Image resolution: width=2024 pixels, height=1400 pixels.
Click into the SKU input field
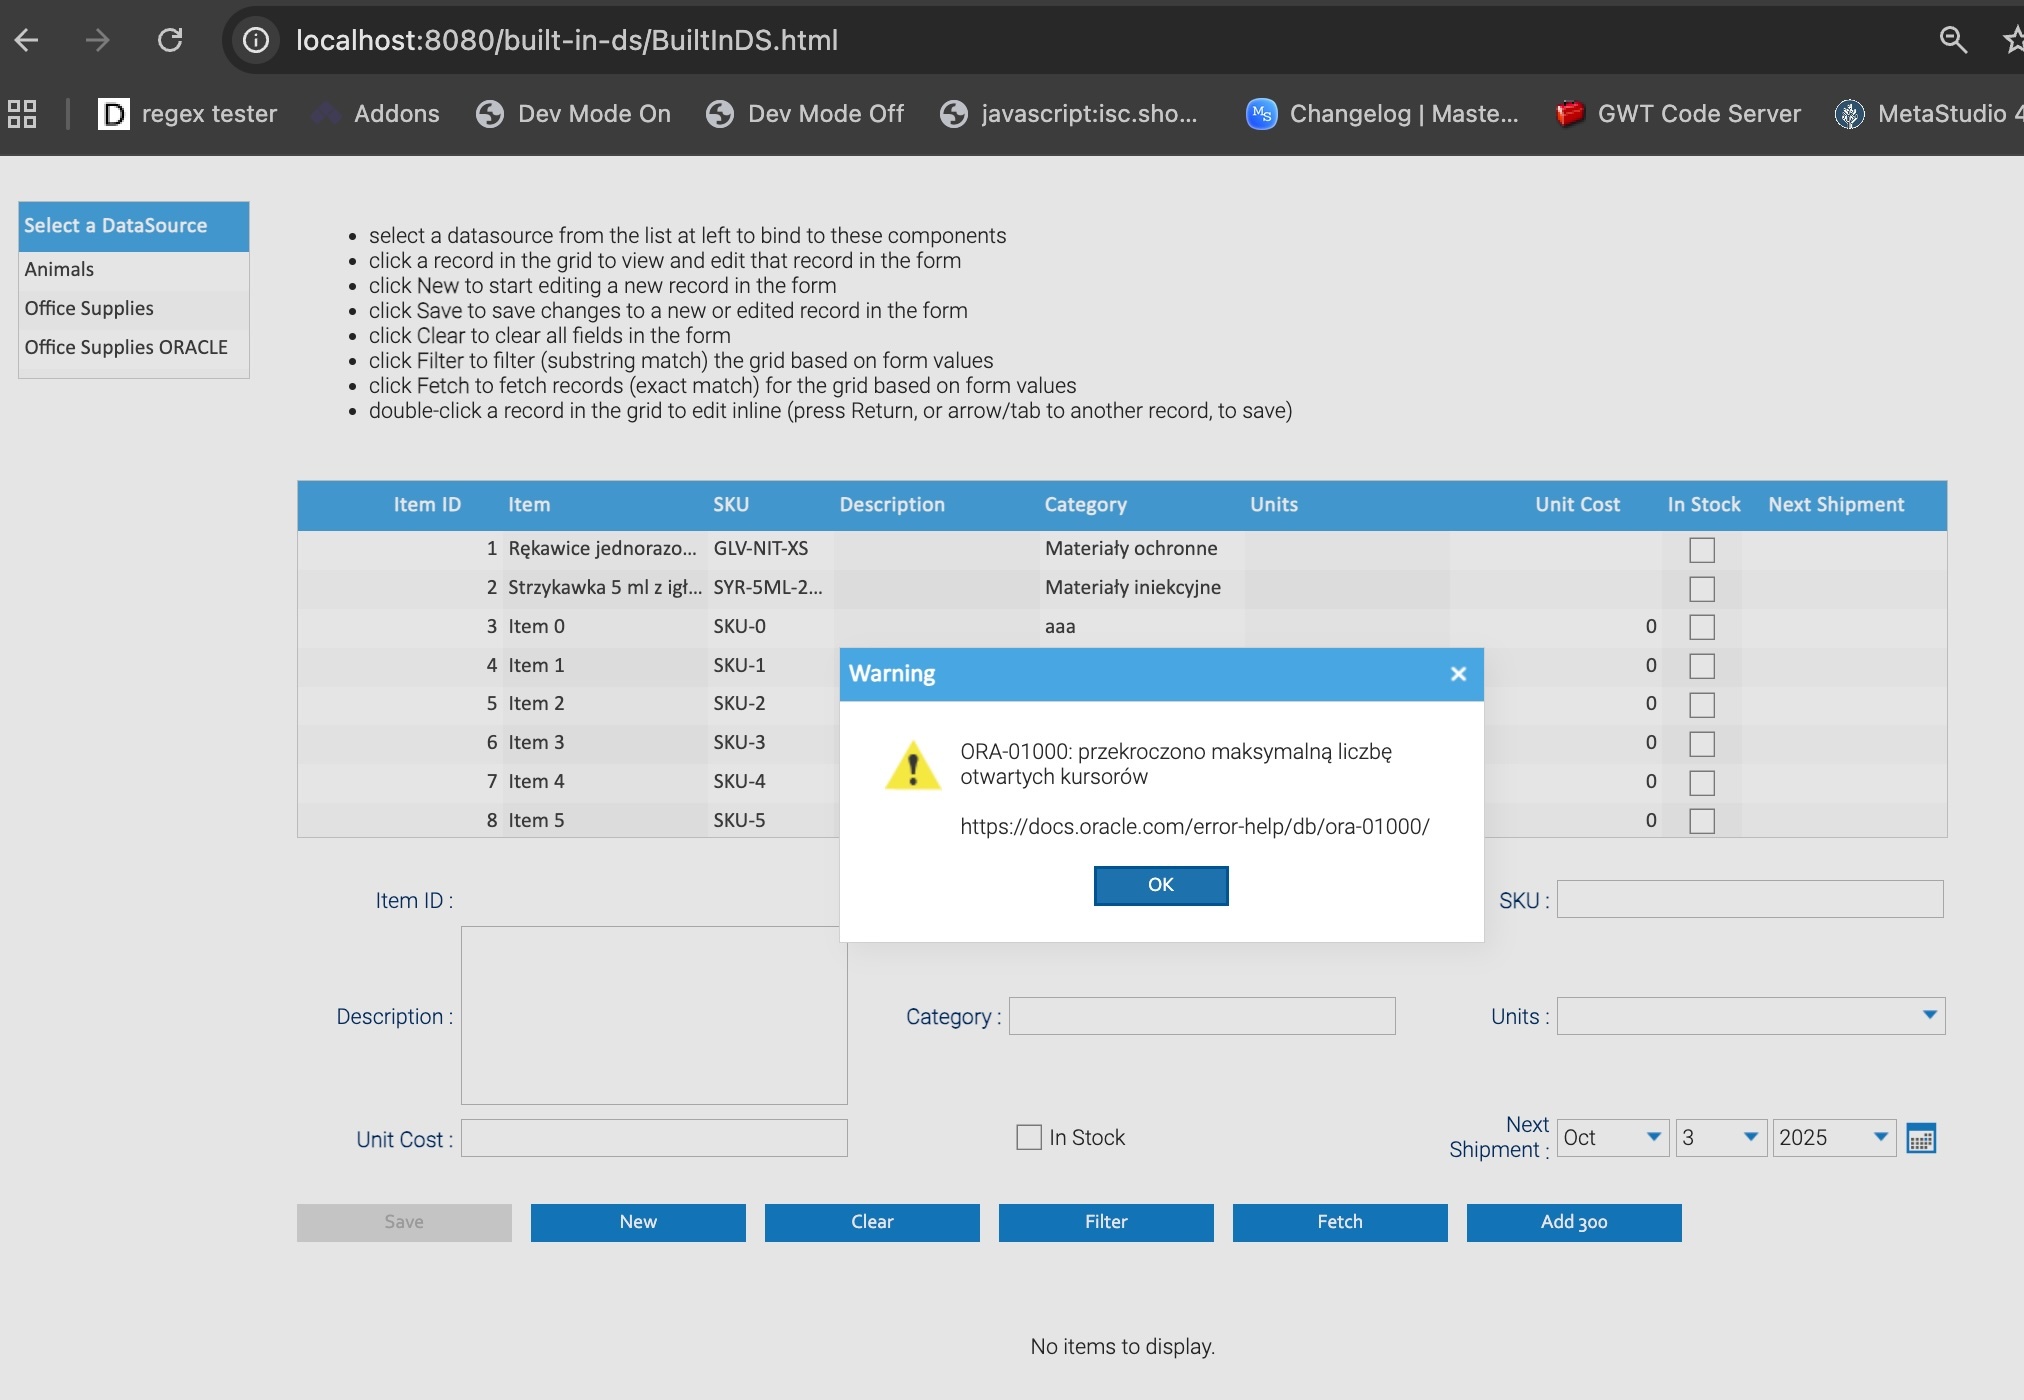[1749, 900]
